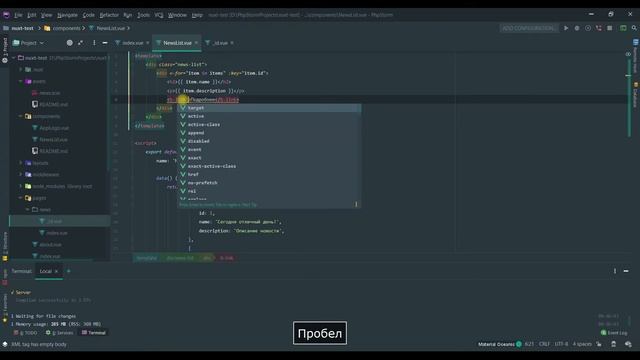Close the Local terminal tab
The height and width of the screenshot is (360, 640).
click(x=56, y=271)
